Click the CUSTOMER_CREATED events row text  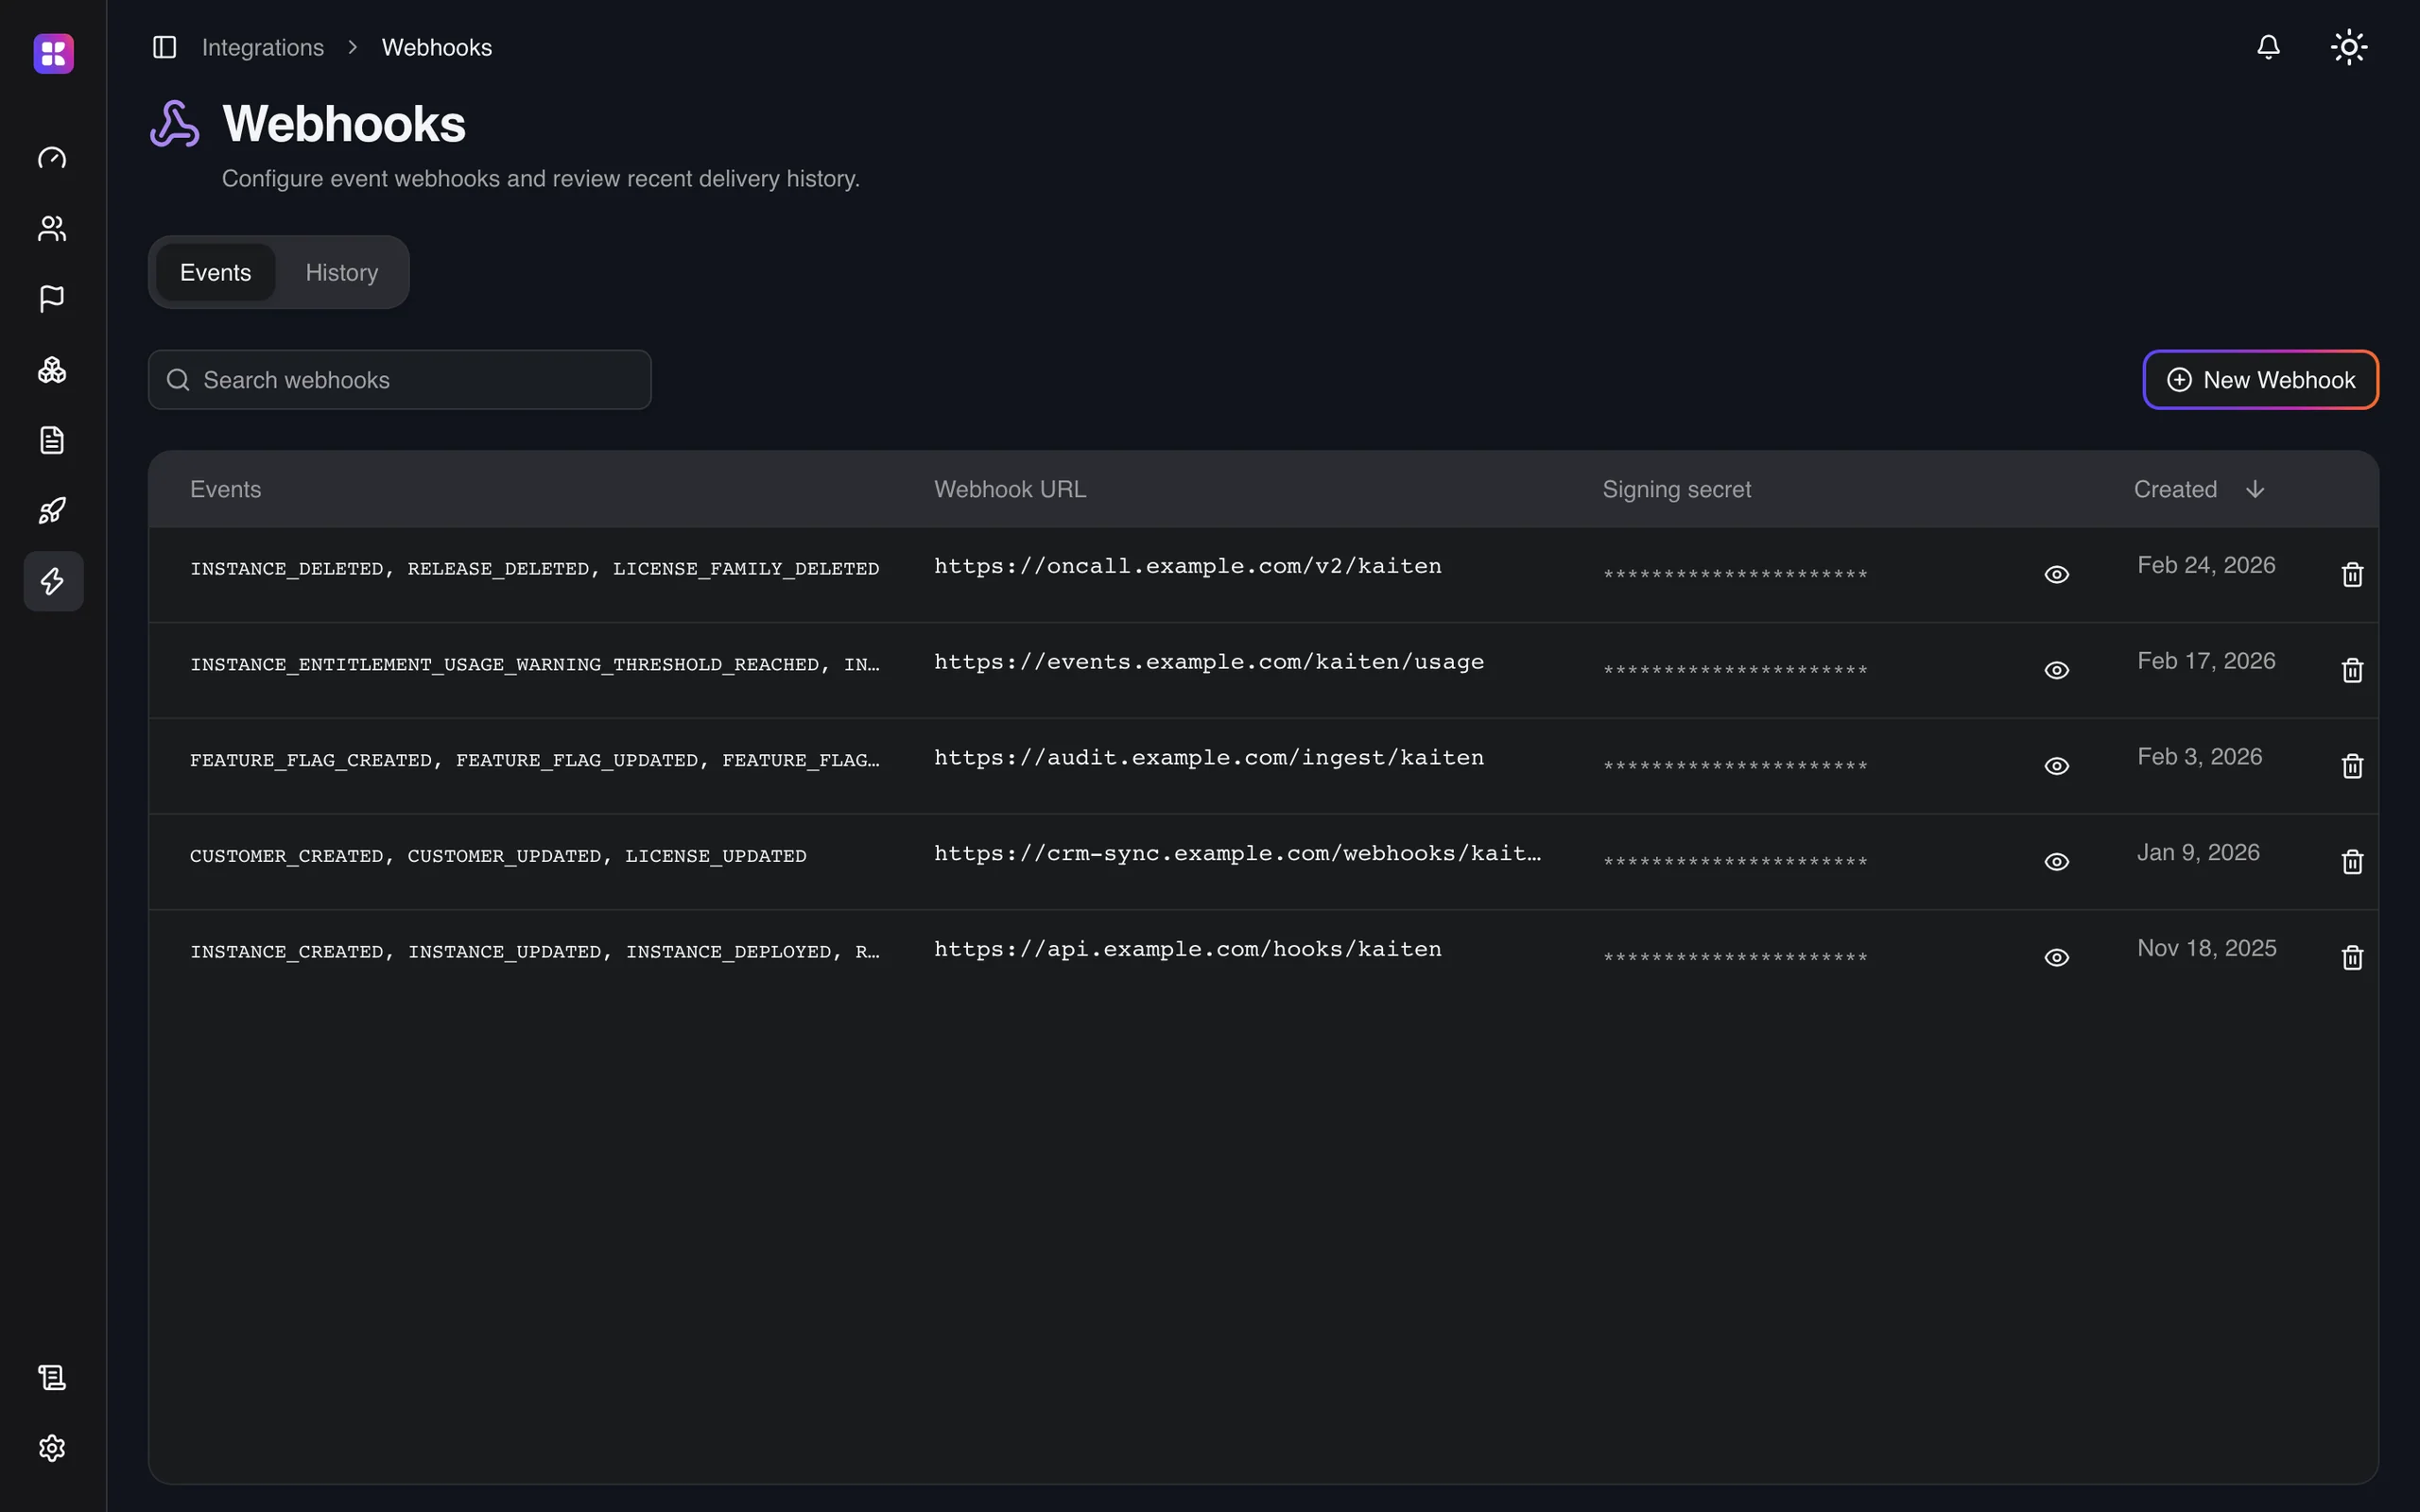498,856
